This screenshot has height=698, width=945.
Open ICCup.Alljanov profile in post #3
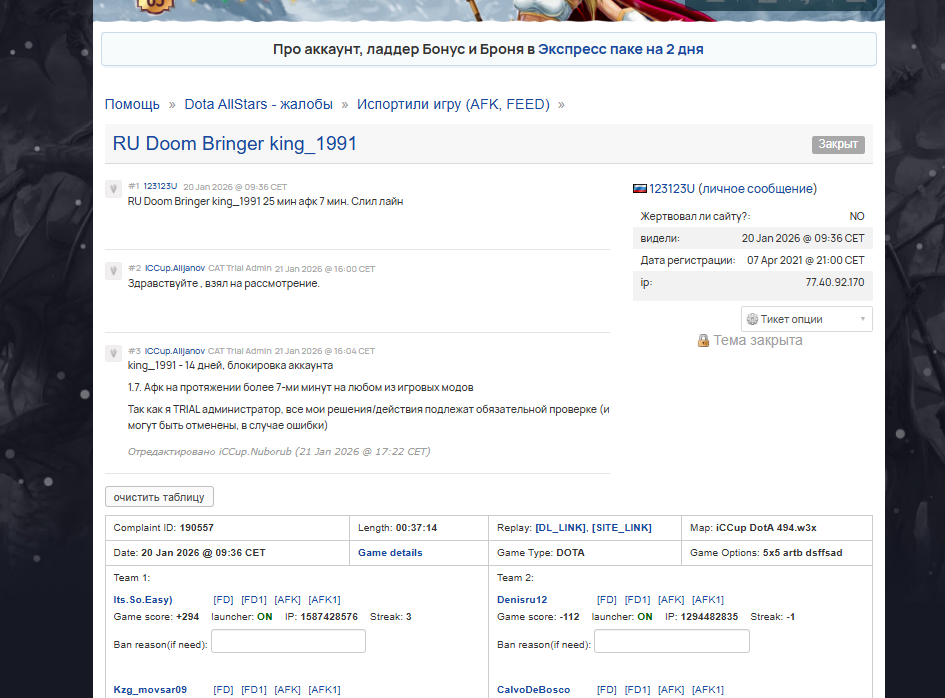[175, 351]
